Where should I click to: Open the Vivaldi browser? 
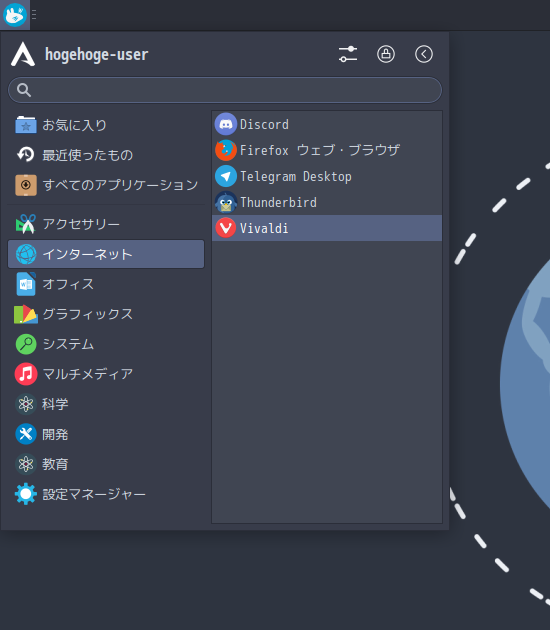tap(327, 228)
